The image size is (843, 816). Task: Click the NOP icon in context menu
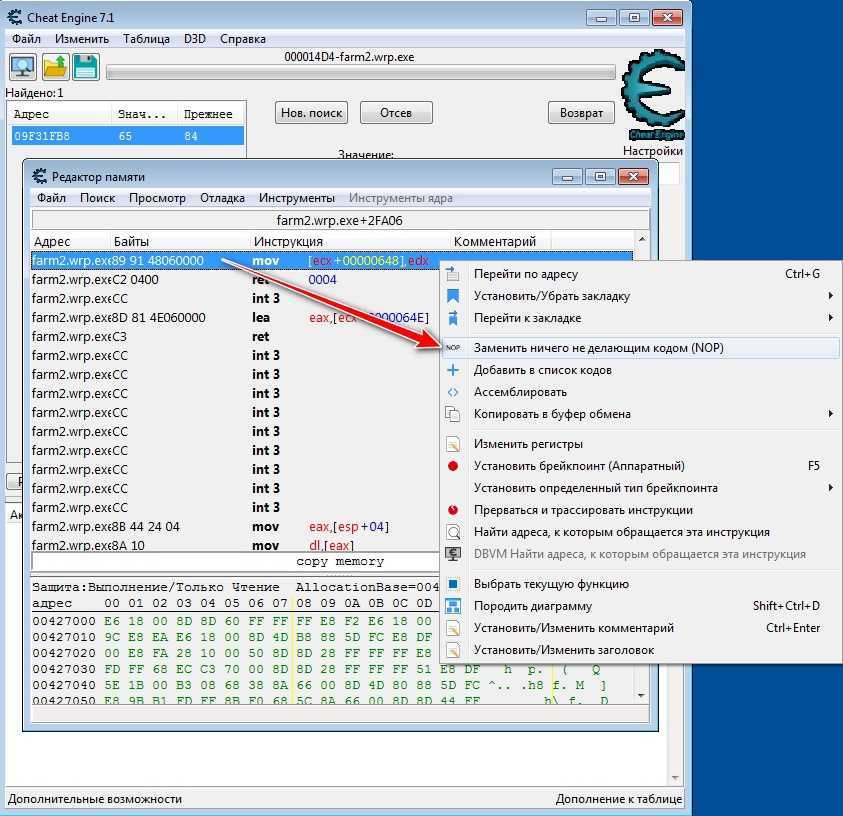point(453,348)
